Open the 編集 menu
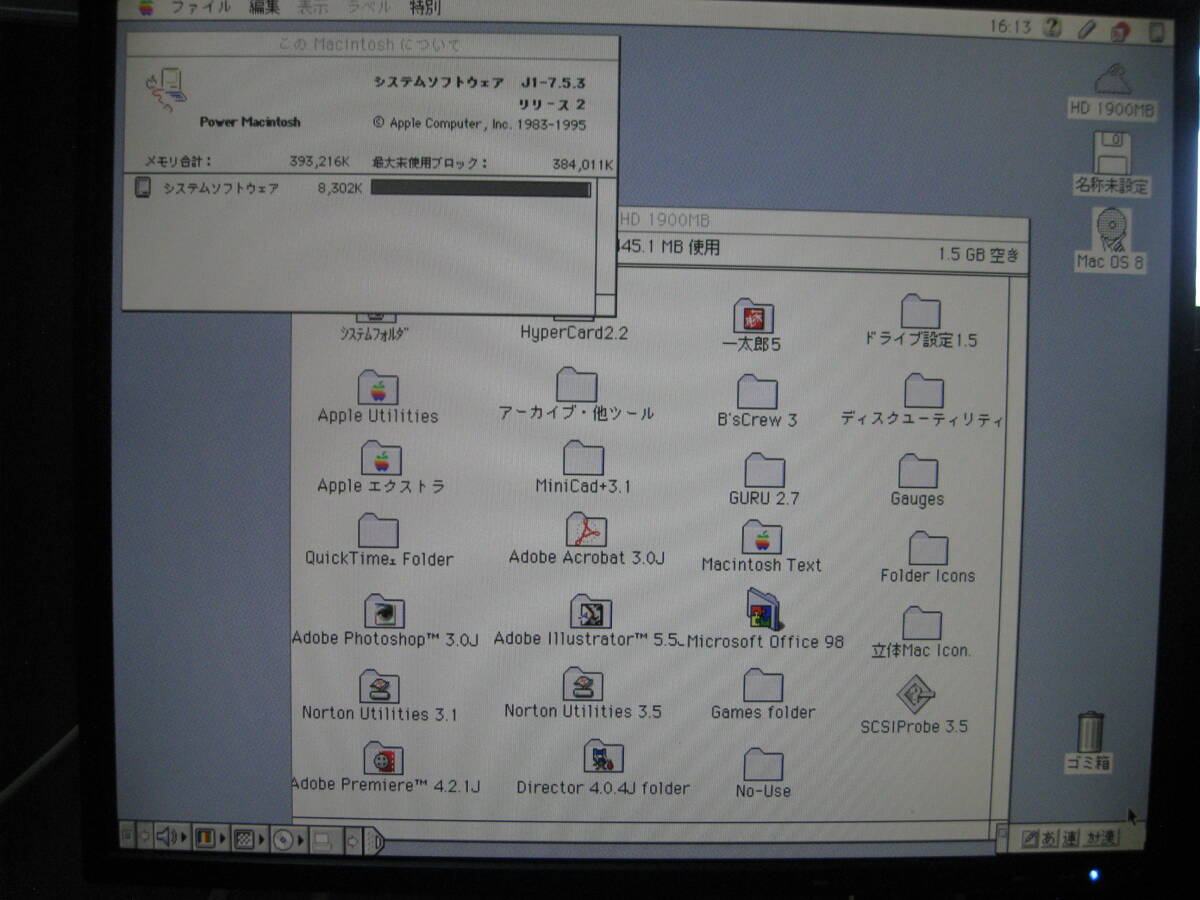 click(265, 8)
